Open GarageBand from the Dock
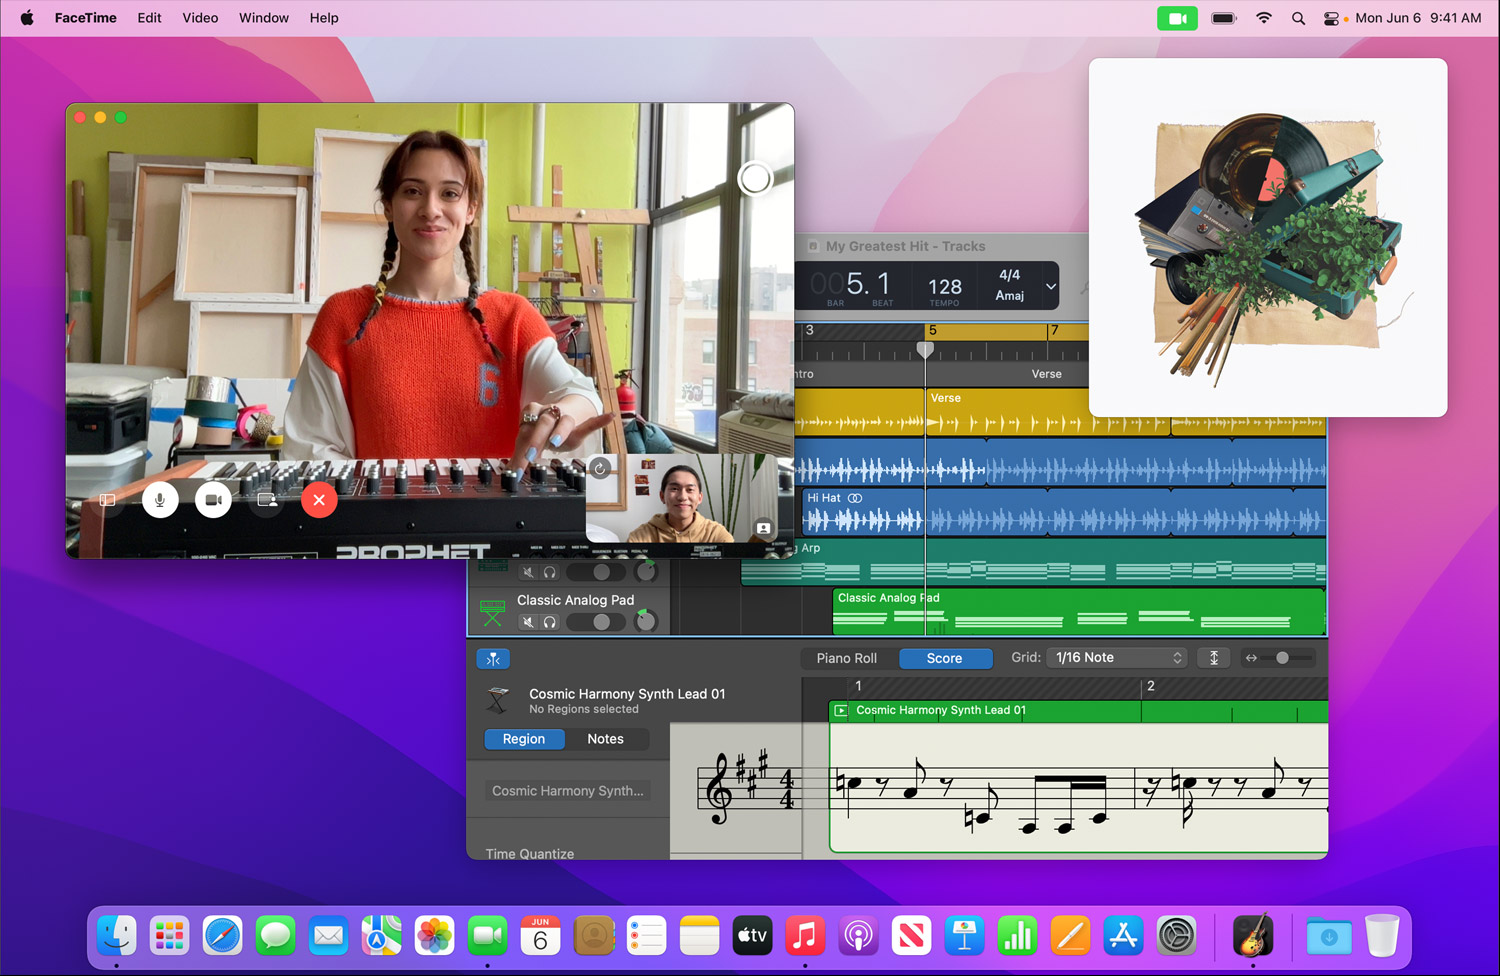 (1252, 937)
